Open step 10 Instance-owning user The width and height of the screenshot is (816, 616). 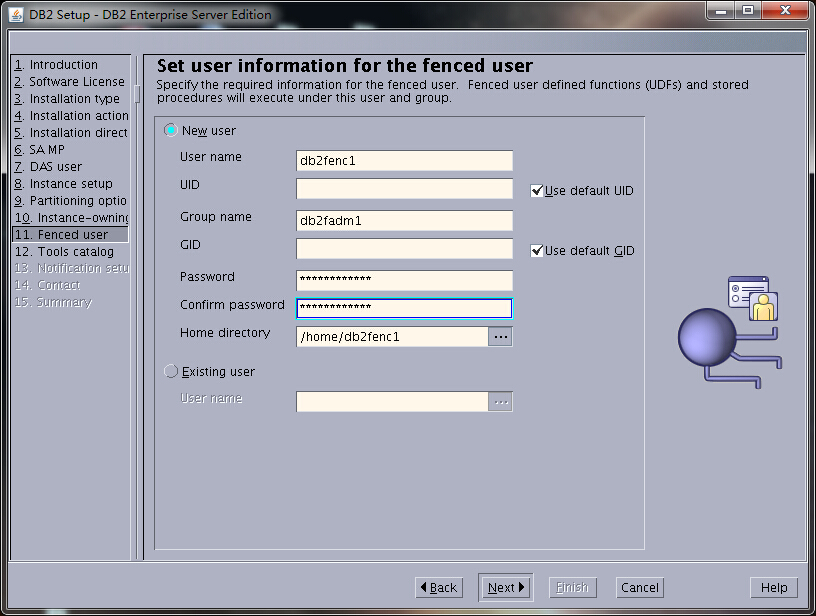point(70,217)
